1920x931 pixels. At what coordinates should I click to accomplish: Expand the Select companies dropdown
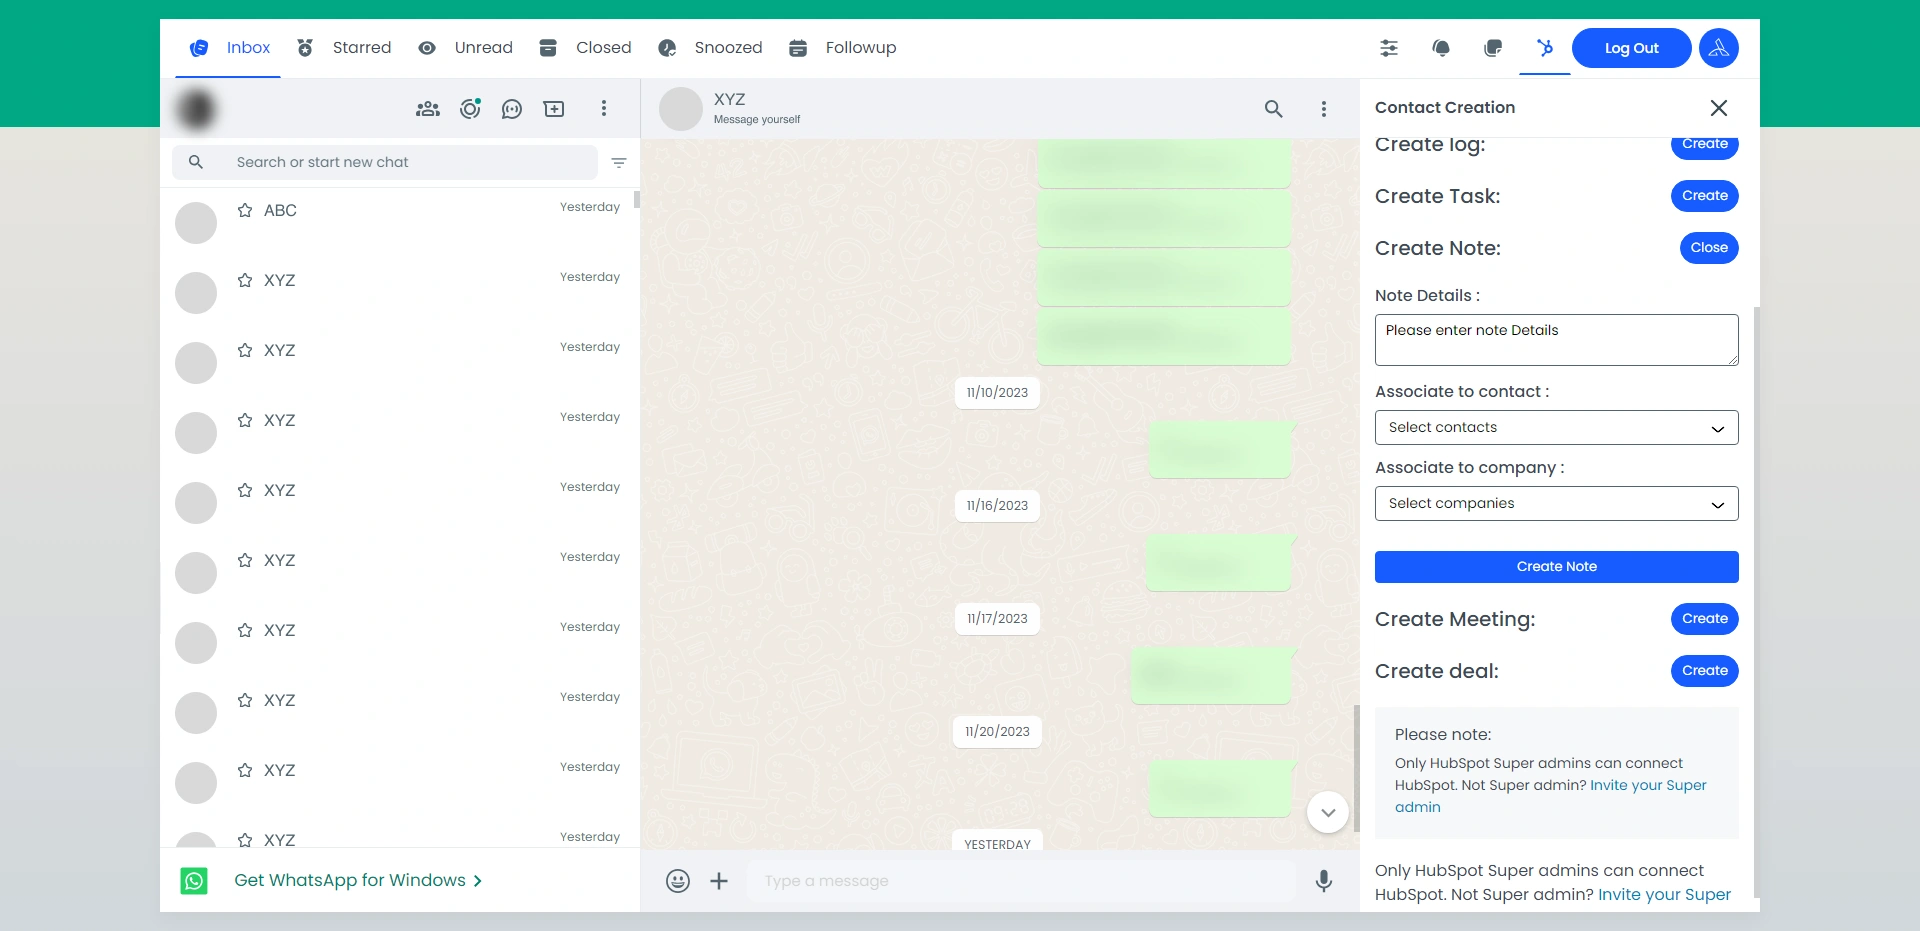(1556, 504)
